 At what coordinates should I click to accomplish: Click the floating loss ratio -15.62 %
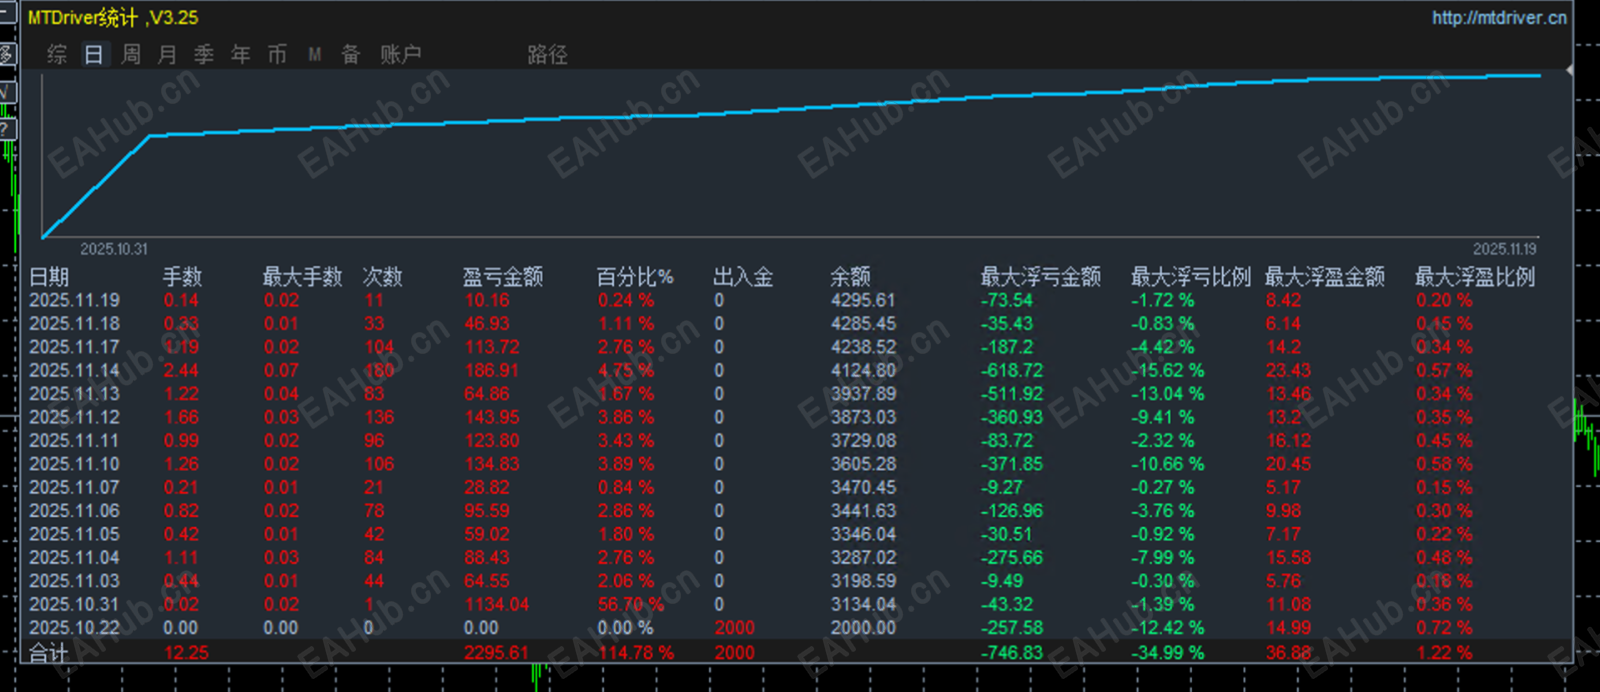[1167, 370]
